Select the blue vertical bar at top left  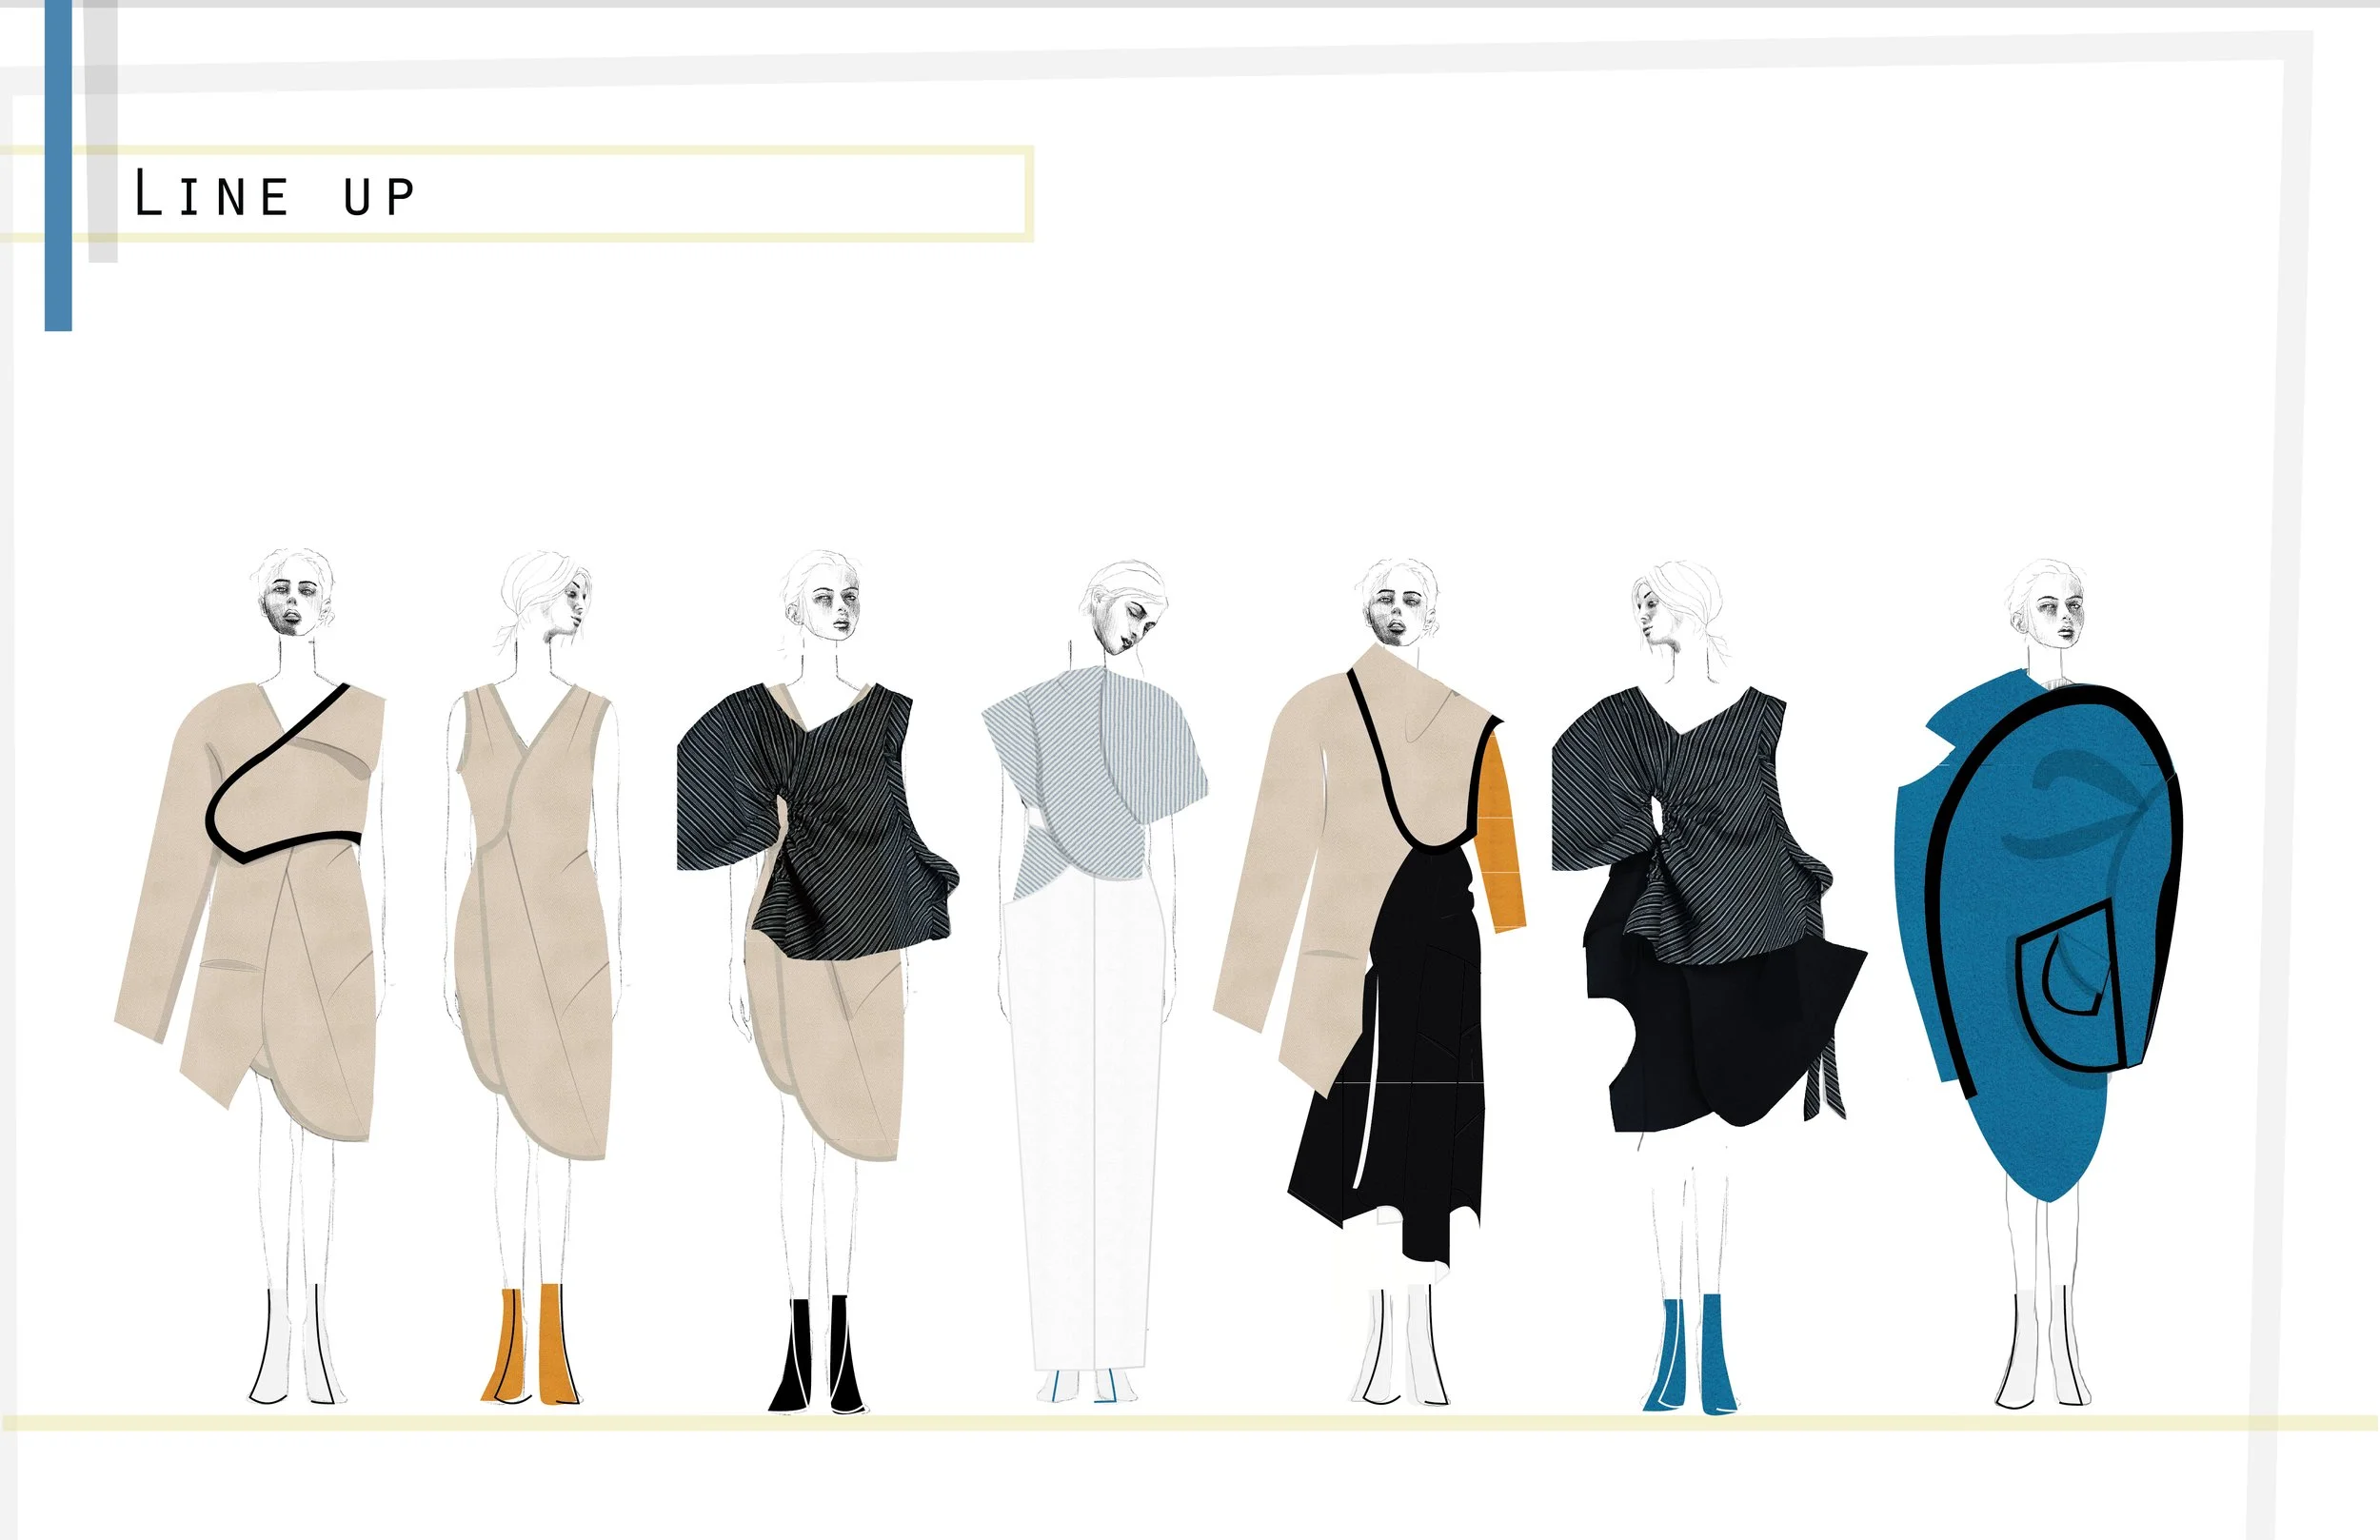pyautogui.click(x=58, y=165)
